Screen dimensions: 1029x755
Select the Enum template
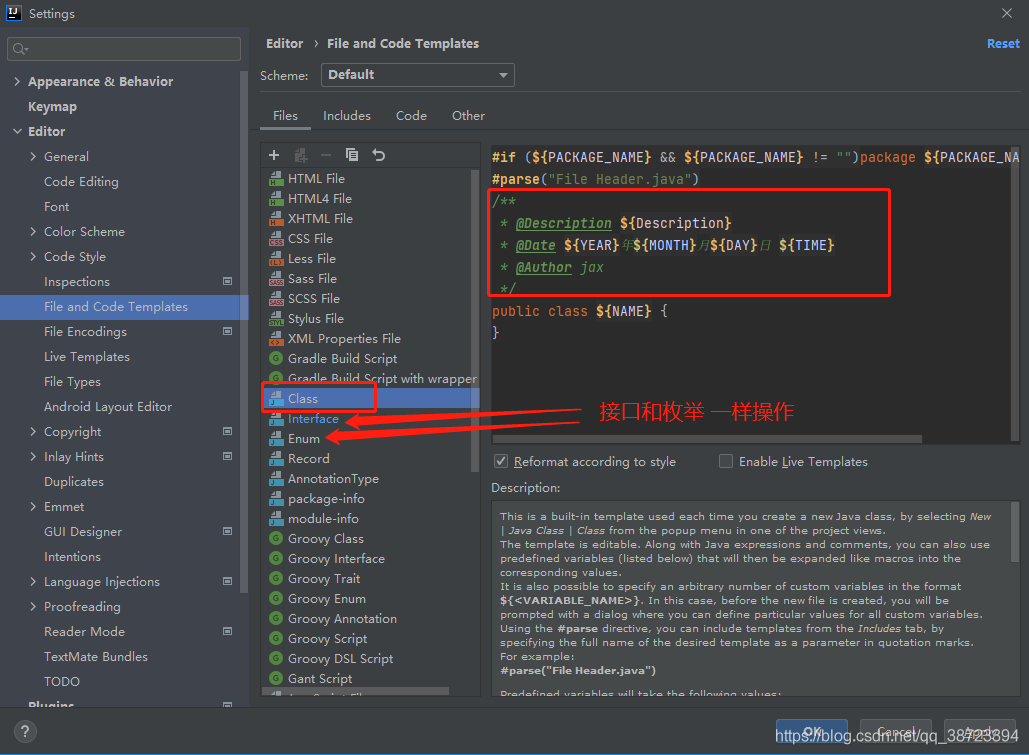(304, 439)
